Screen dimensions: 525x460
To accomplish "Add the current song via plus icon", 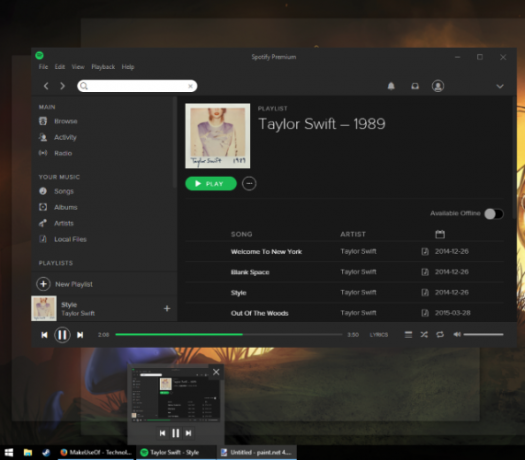I will [167, 308].
